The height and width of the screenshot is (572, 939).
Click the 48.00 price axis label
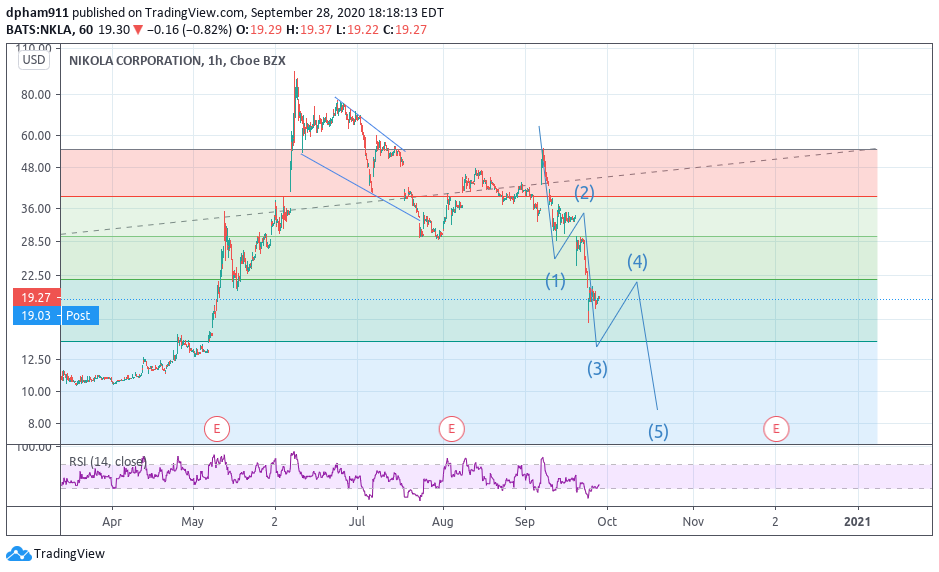click(x=37, y=168)
